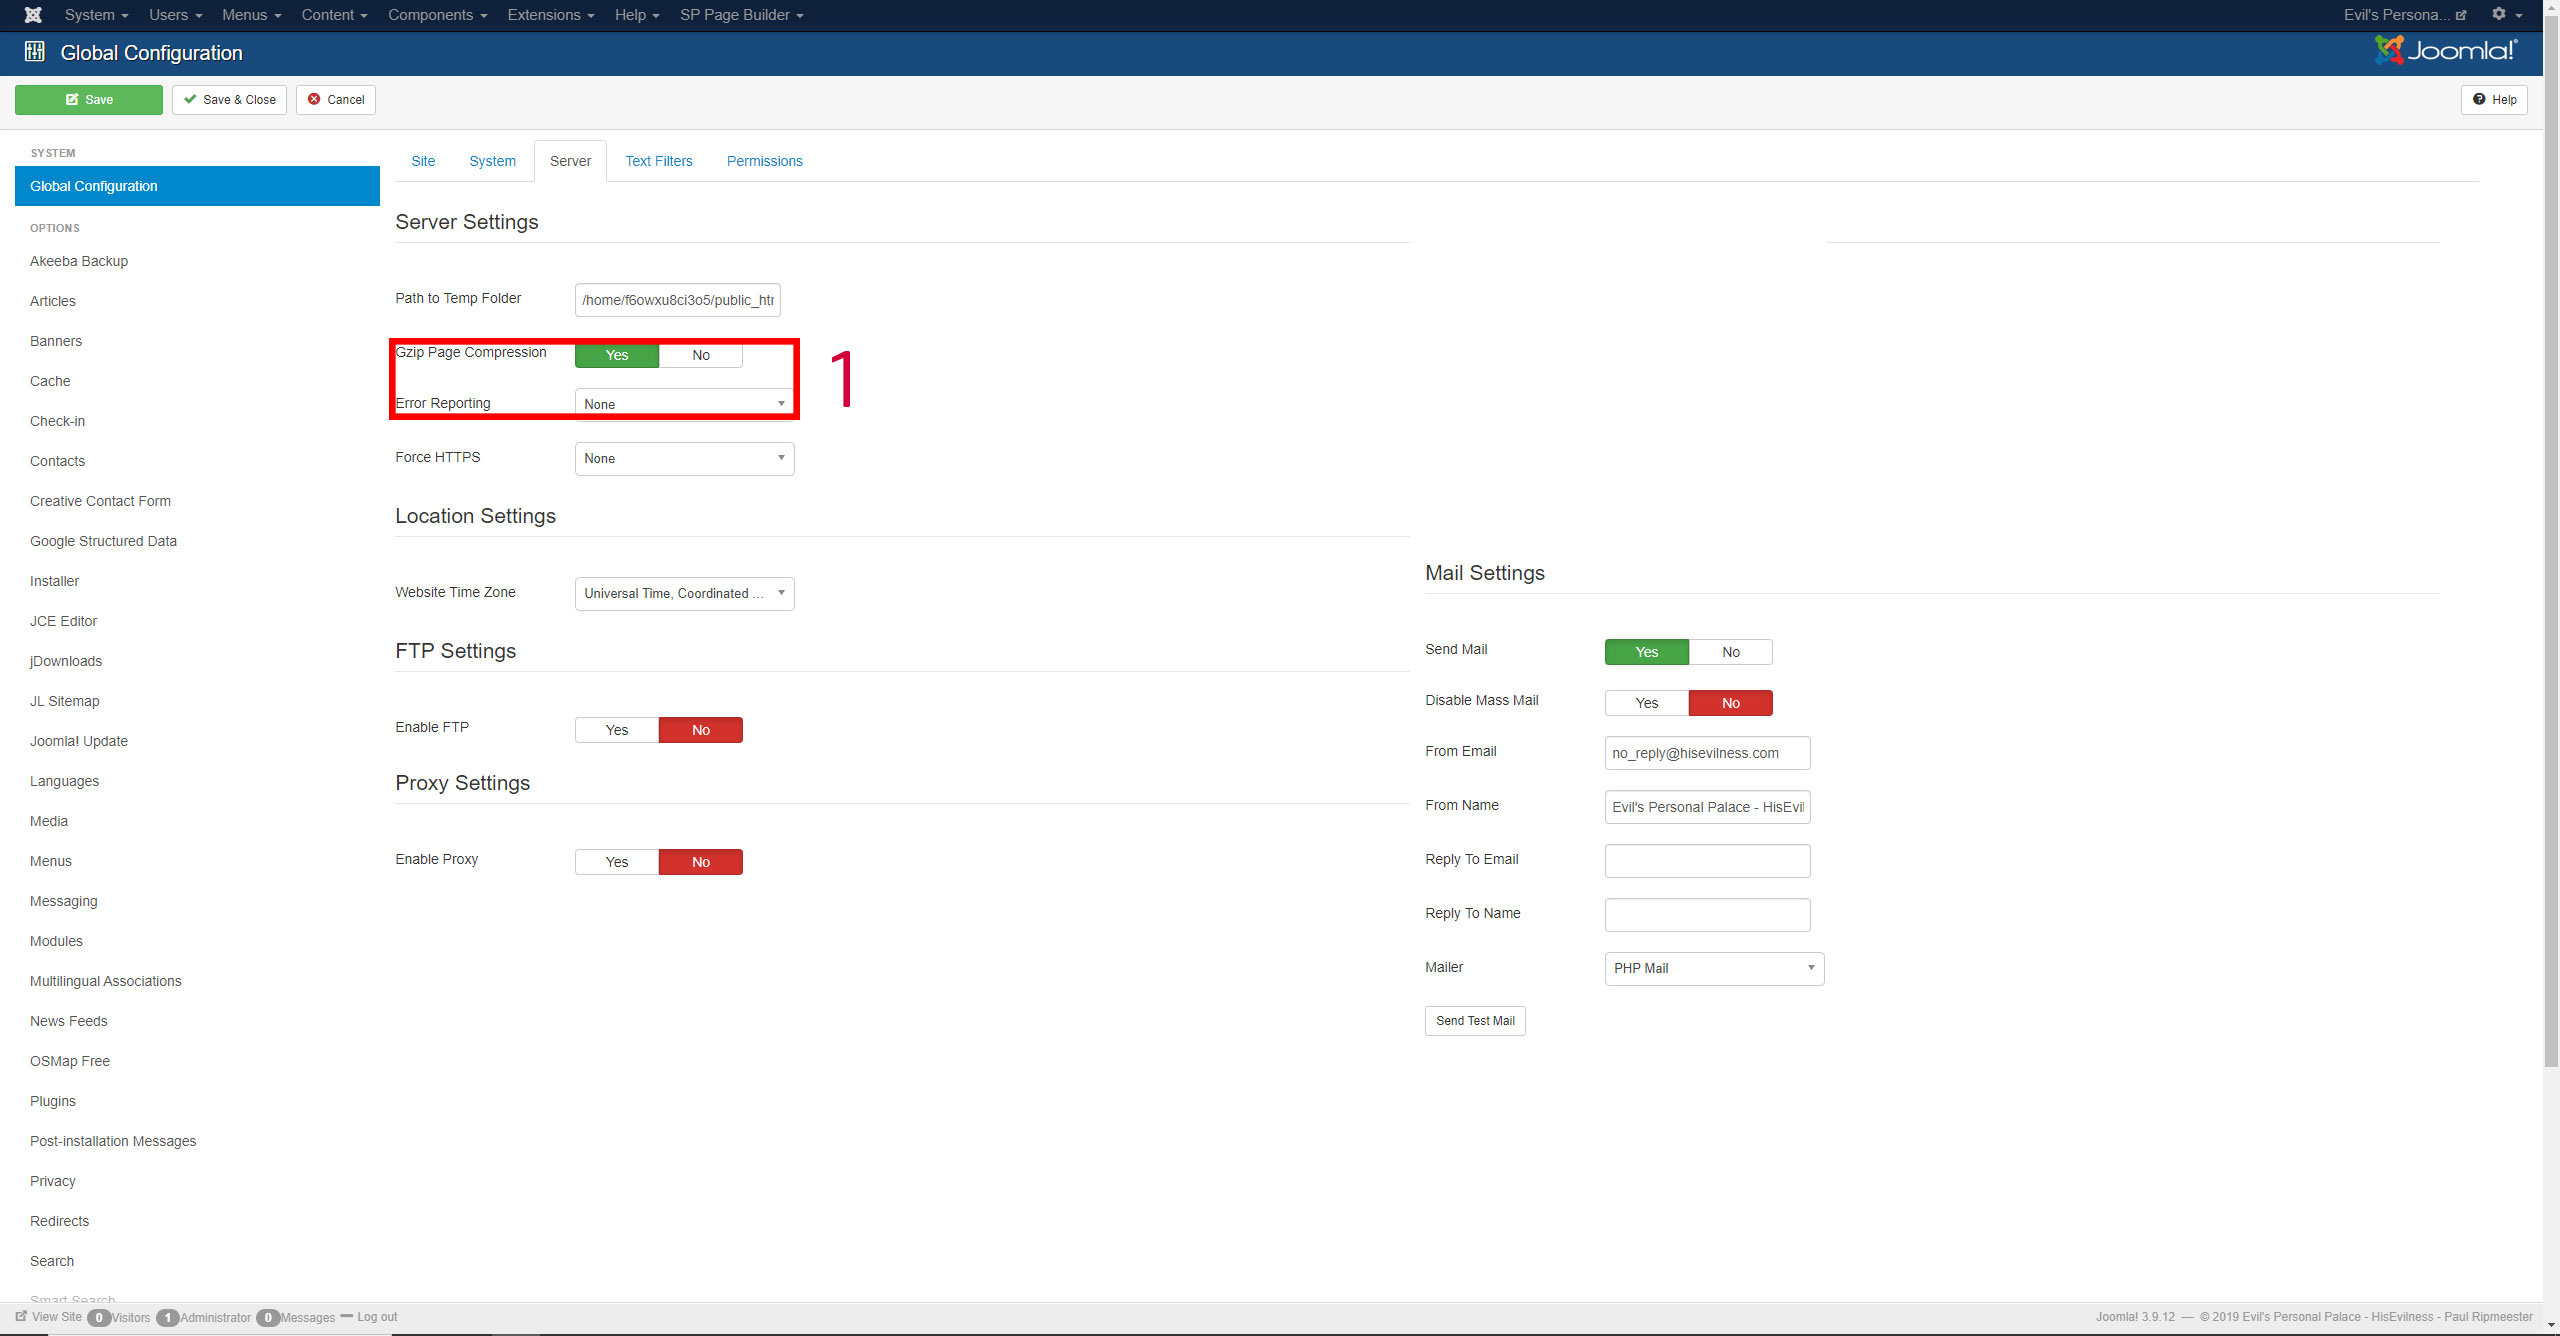Set Gzip Page Compression to No
Viewport: 2560px width, 1336px height.
701,355
